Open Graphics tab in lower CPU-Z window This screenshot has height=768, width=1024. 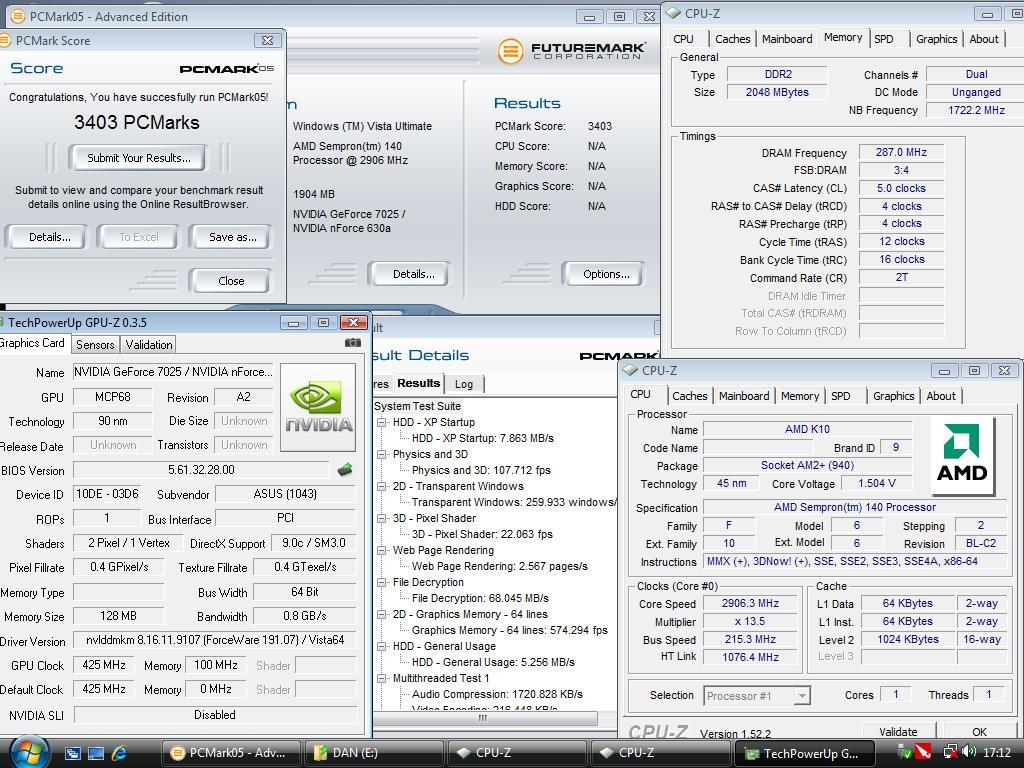pyautogui.click(x=893, y=396)
